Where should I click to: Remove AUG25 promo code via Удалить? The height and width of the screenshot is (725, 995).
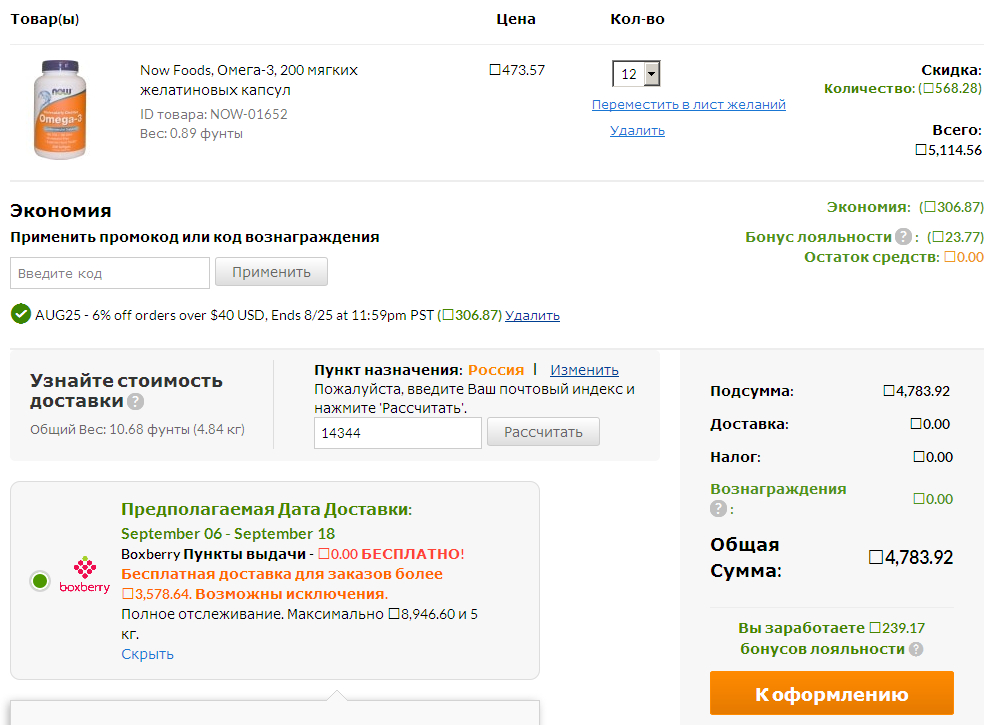click(x=532, y=315)
